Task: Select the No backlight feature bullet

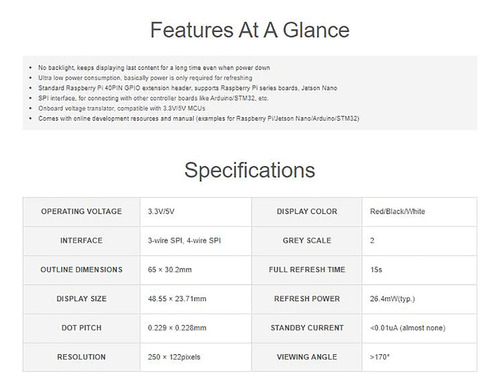Action: tap(154, 68)
